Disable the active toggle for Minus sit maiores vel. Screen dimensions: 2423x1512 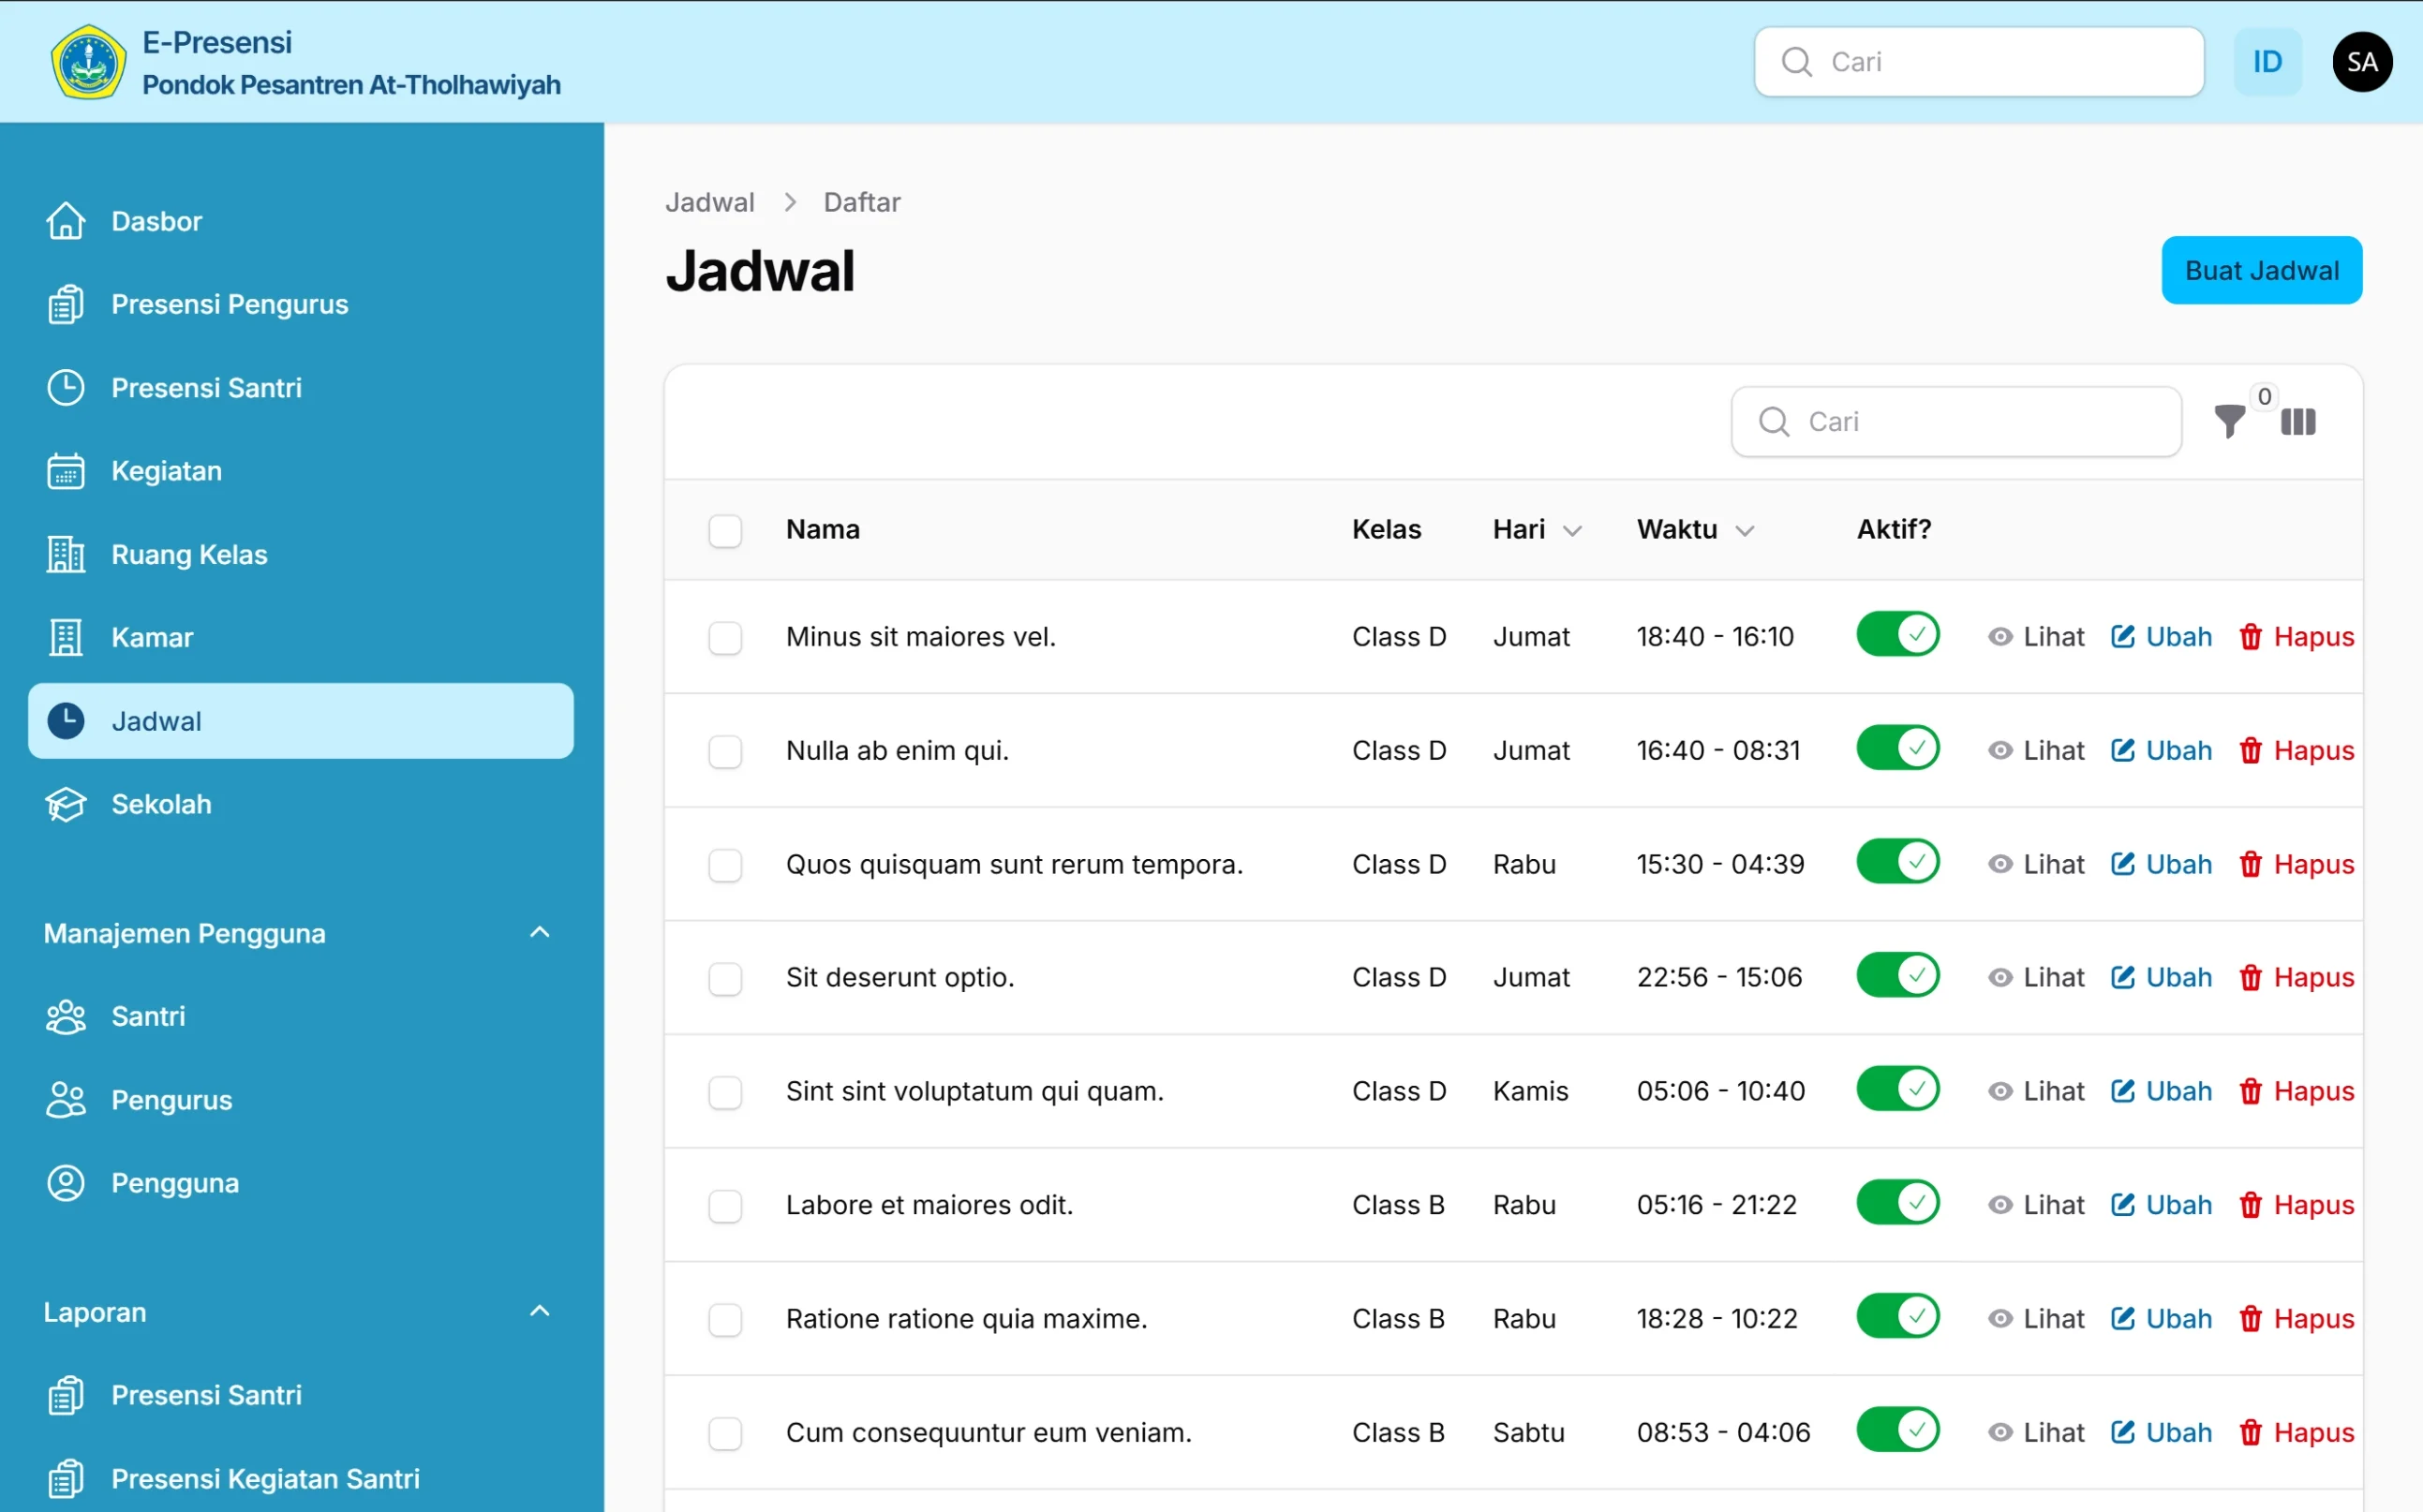coord(1896,633)
